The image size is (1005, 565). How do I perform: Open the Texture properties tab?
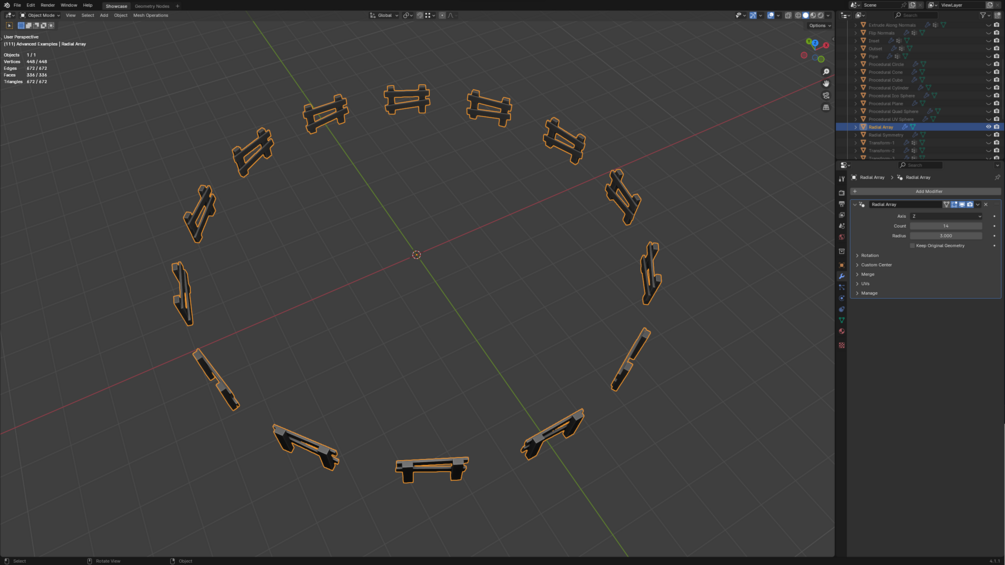[x=842, y=345]
